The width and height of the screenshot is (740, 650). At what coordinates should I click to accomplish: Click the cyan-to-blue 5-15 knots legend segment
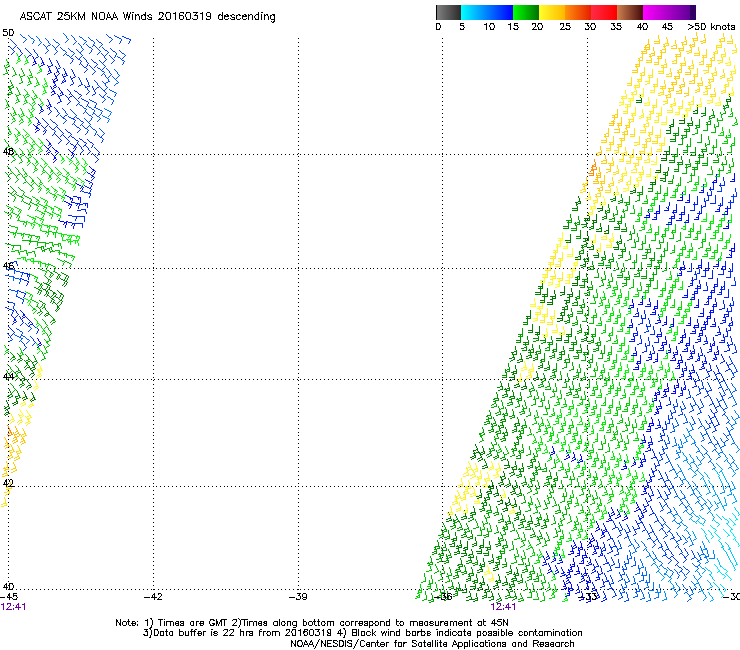[x=487, y=12]
